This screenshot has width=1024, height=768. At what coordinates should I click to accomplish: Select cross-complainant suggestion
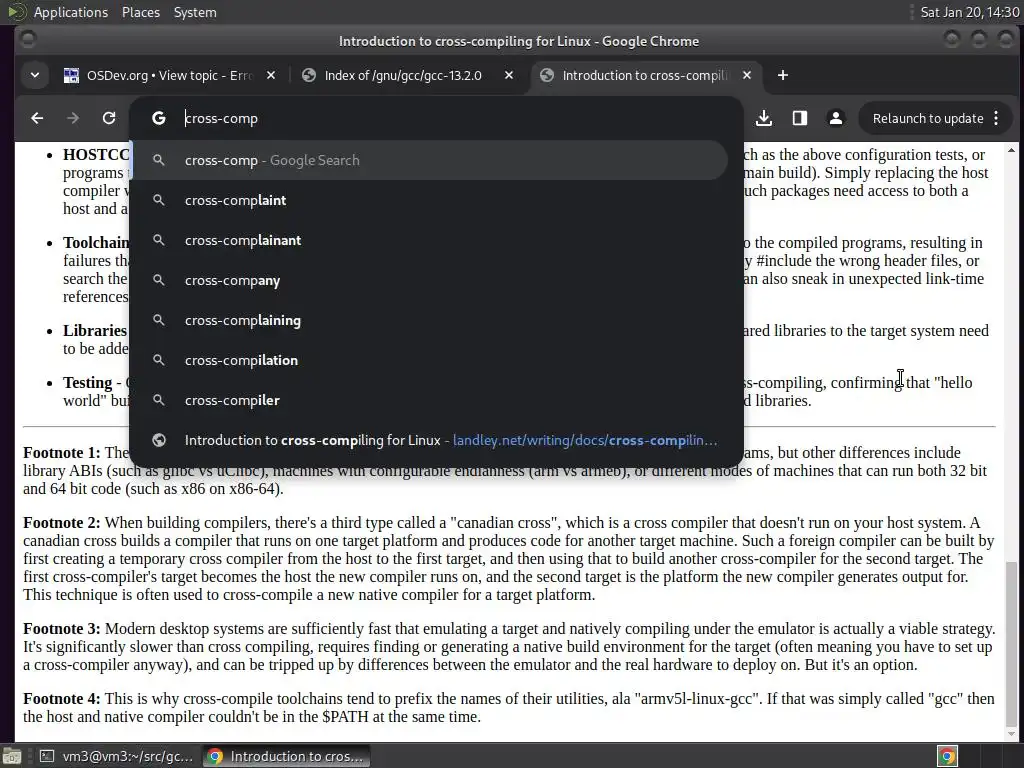point(430,240)
